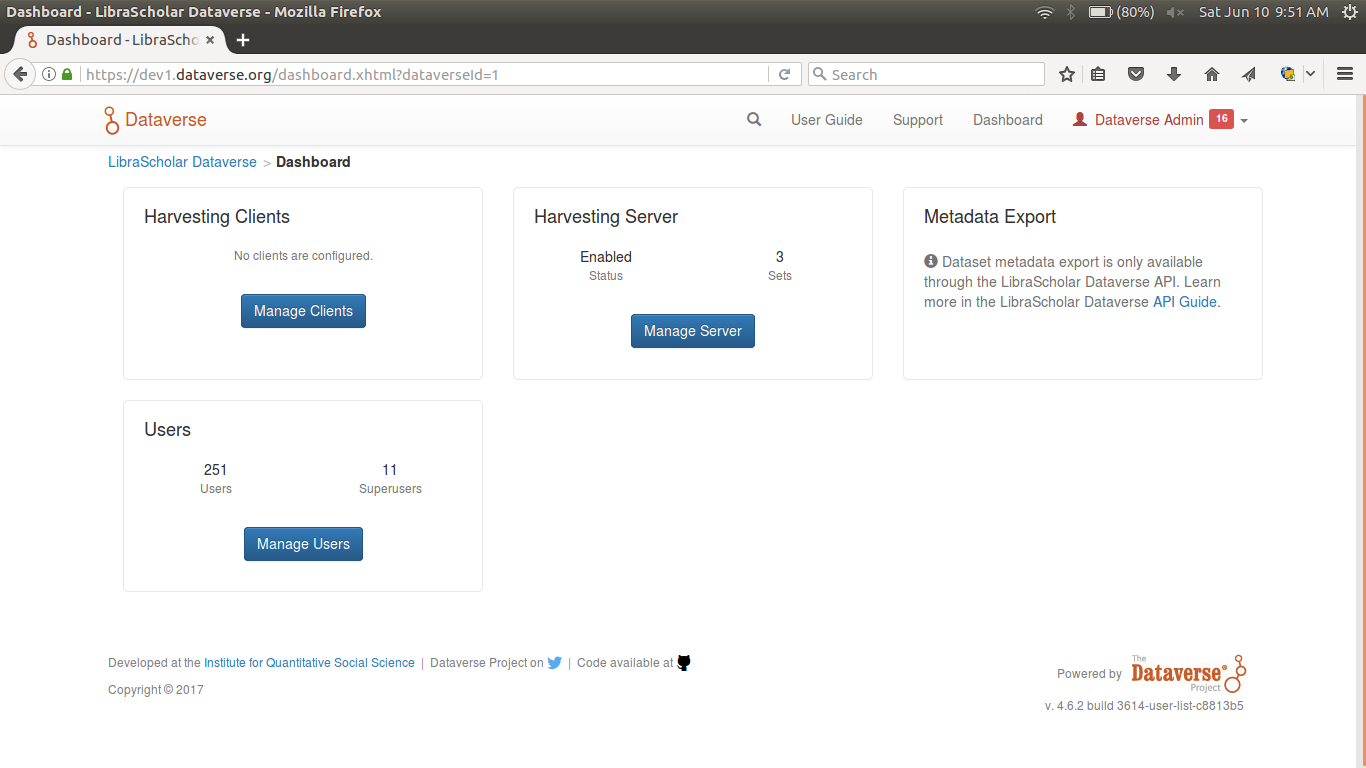Screen dimensions: 1366x768
Task: Click the 'No clients are configured.' text
Action: pyautogui.click(x=303, y=256)
